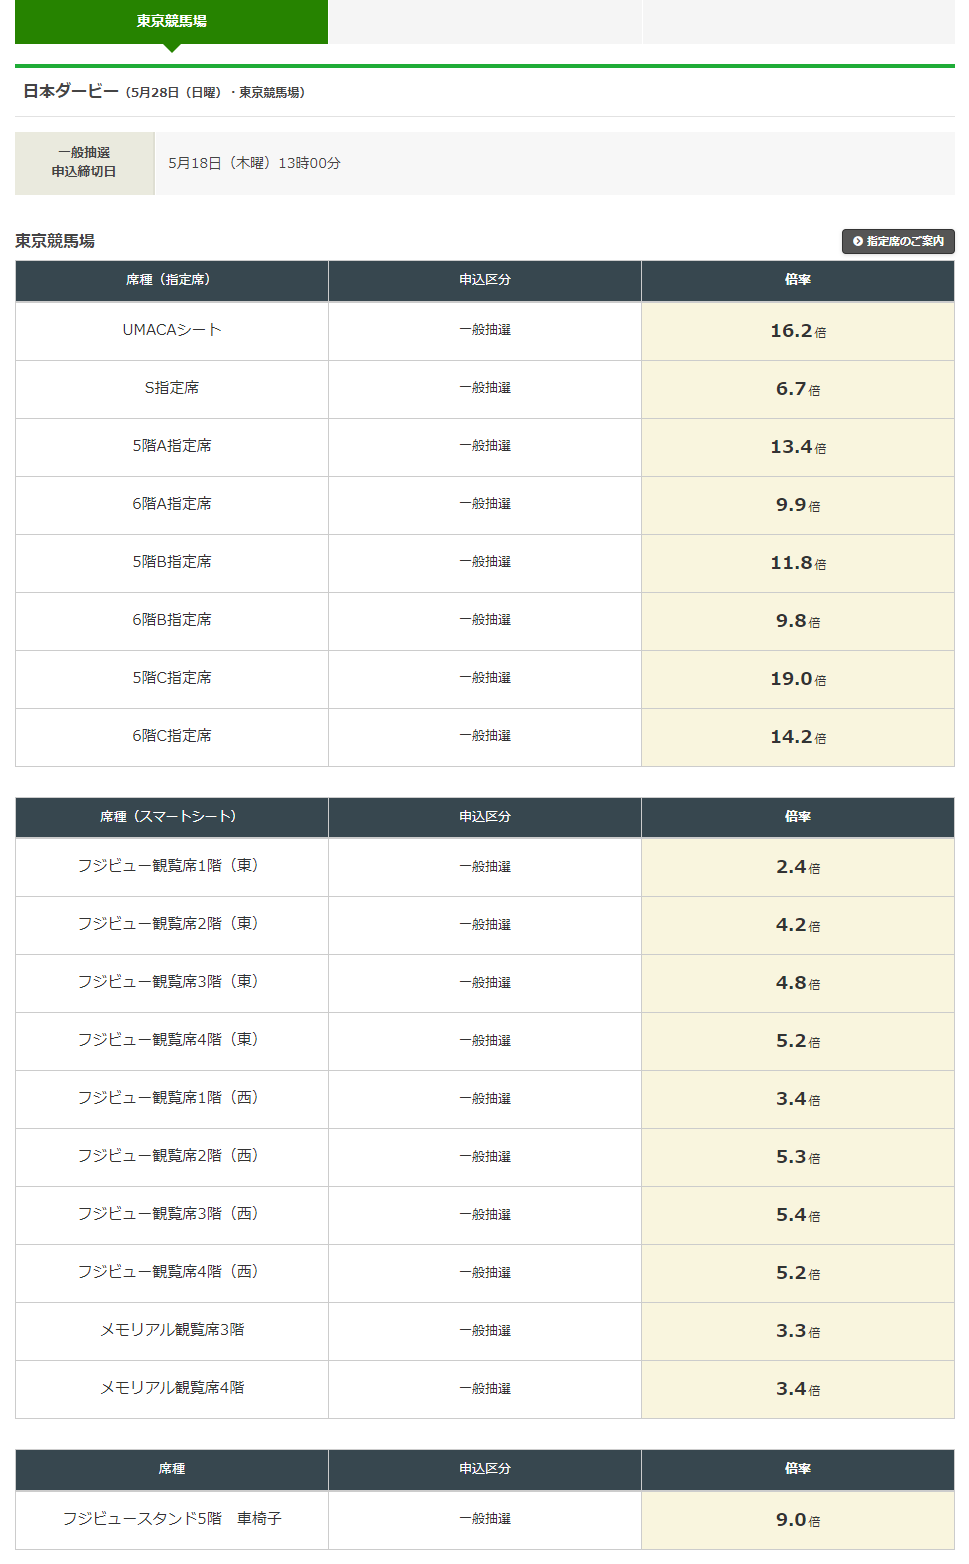This screenshot has width=969, height=1564.
Task: Select the 東京競馬場 tab
Action: click(x=171, y=21)
